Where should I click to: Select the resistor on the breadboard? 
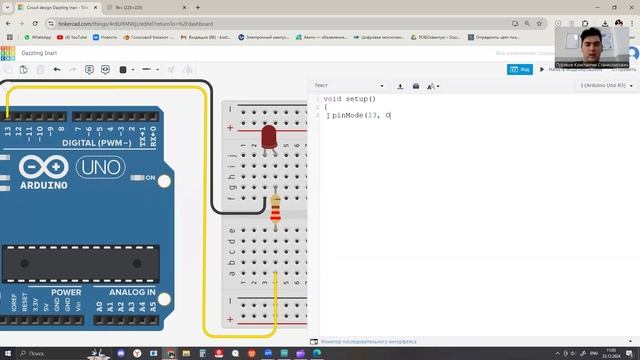coord(276,209)
